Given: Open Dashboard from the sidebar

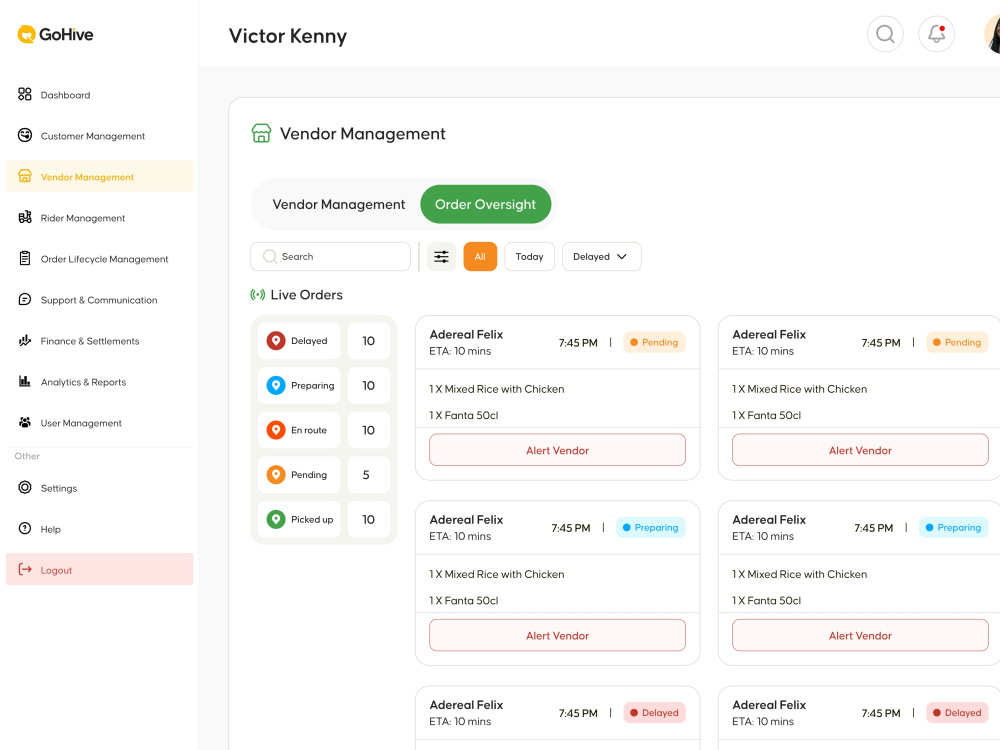Looking at the screenshot, I should [99, 94].
